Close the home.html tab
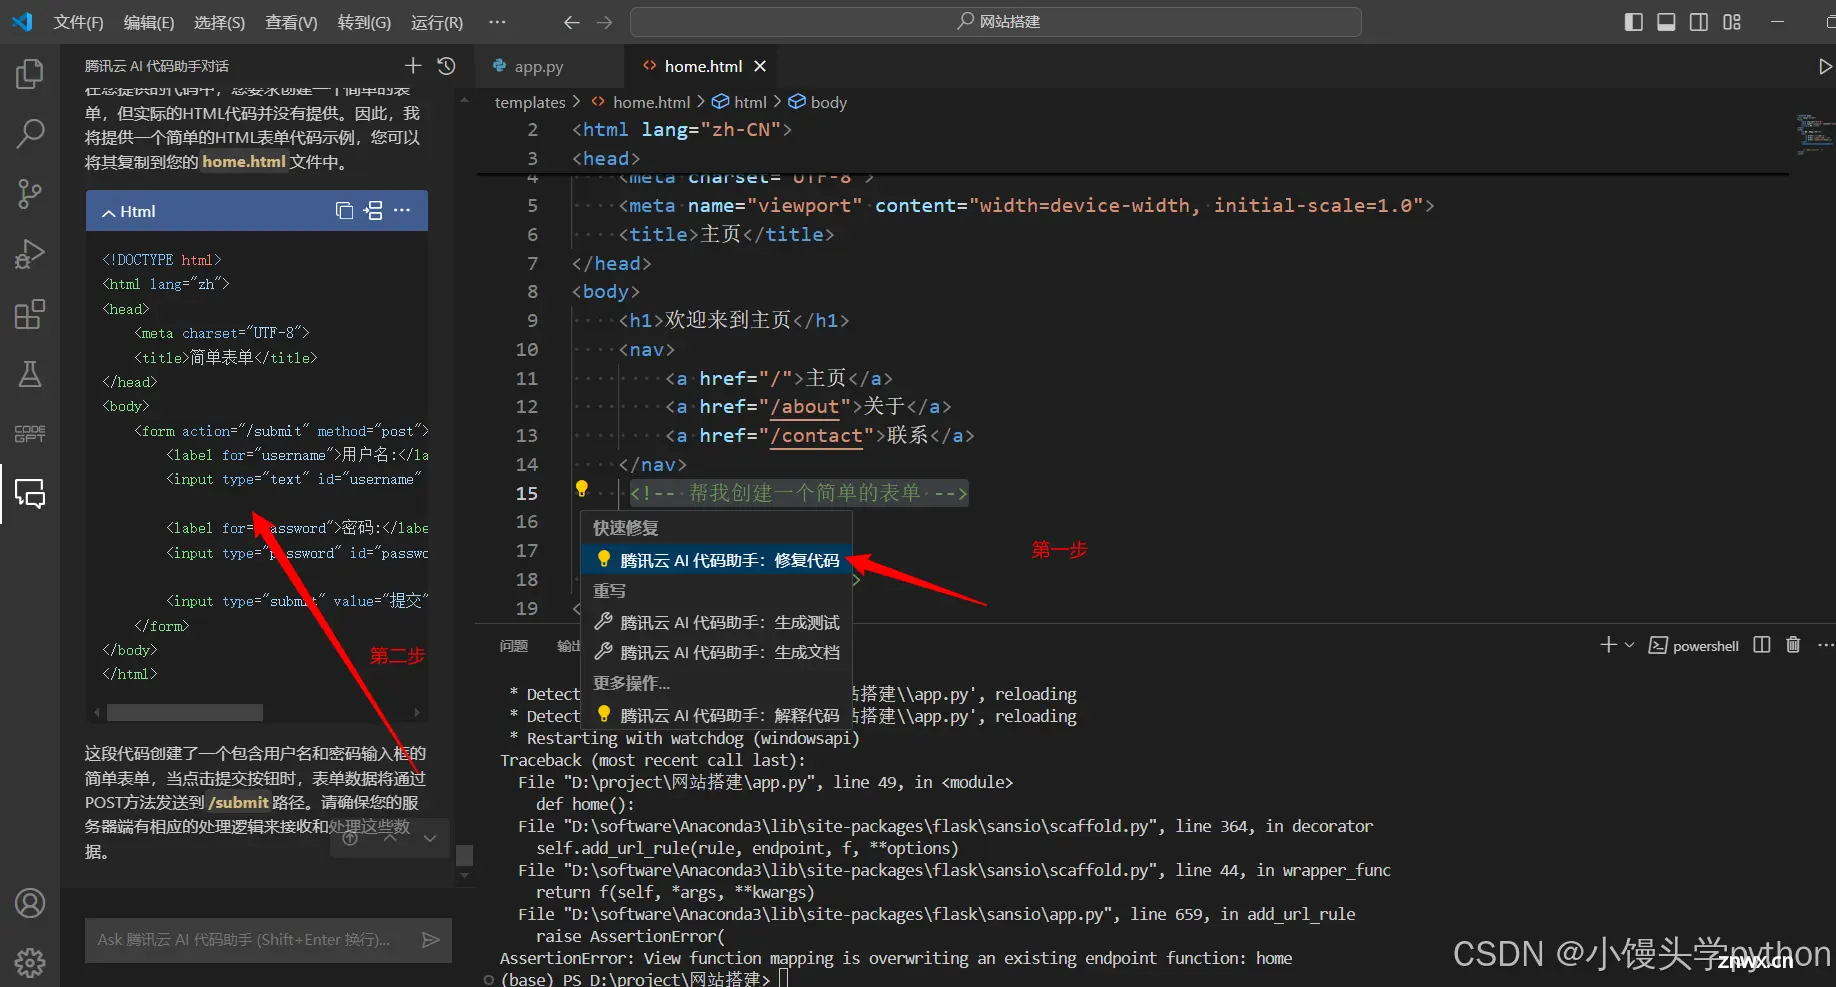Screen dimensions: 1836x987 [x=760, y=66]
